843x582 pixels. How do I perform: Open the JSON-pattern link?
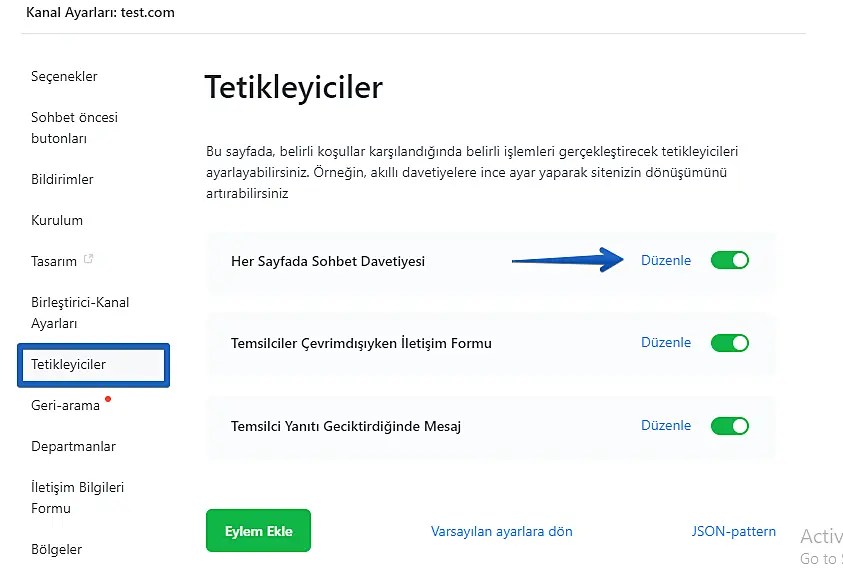point(733,532)
